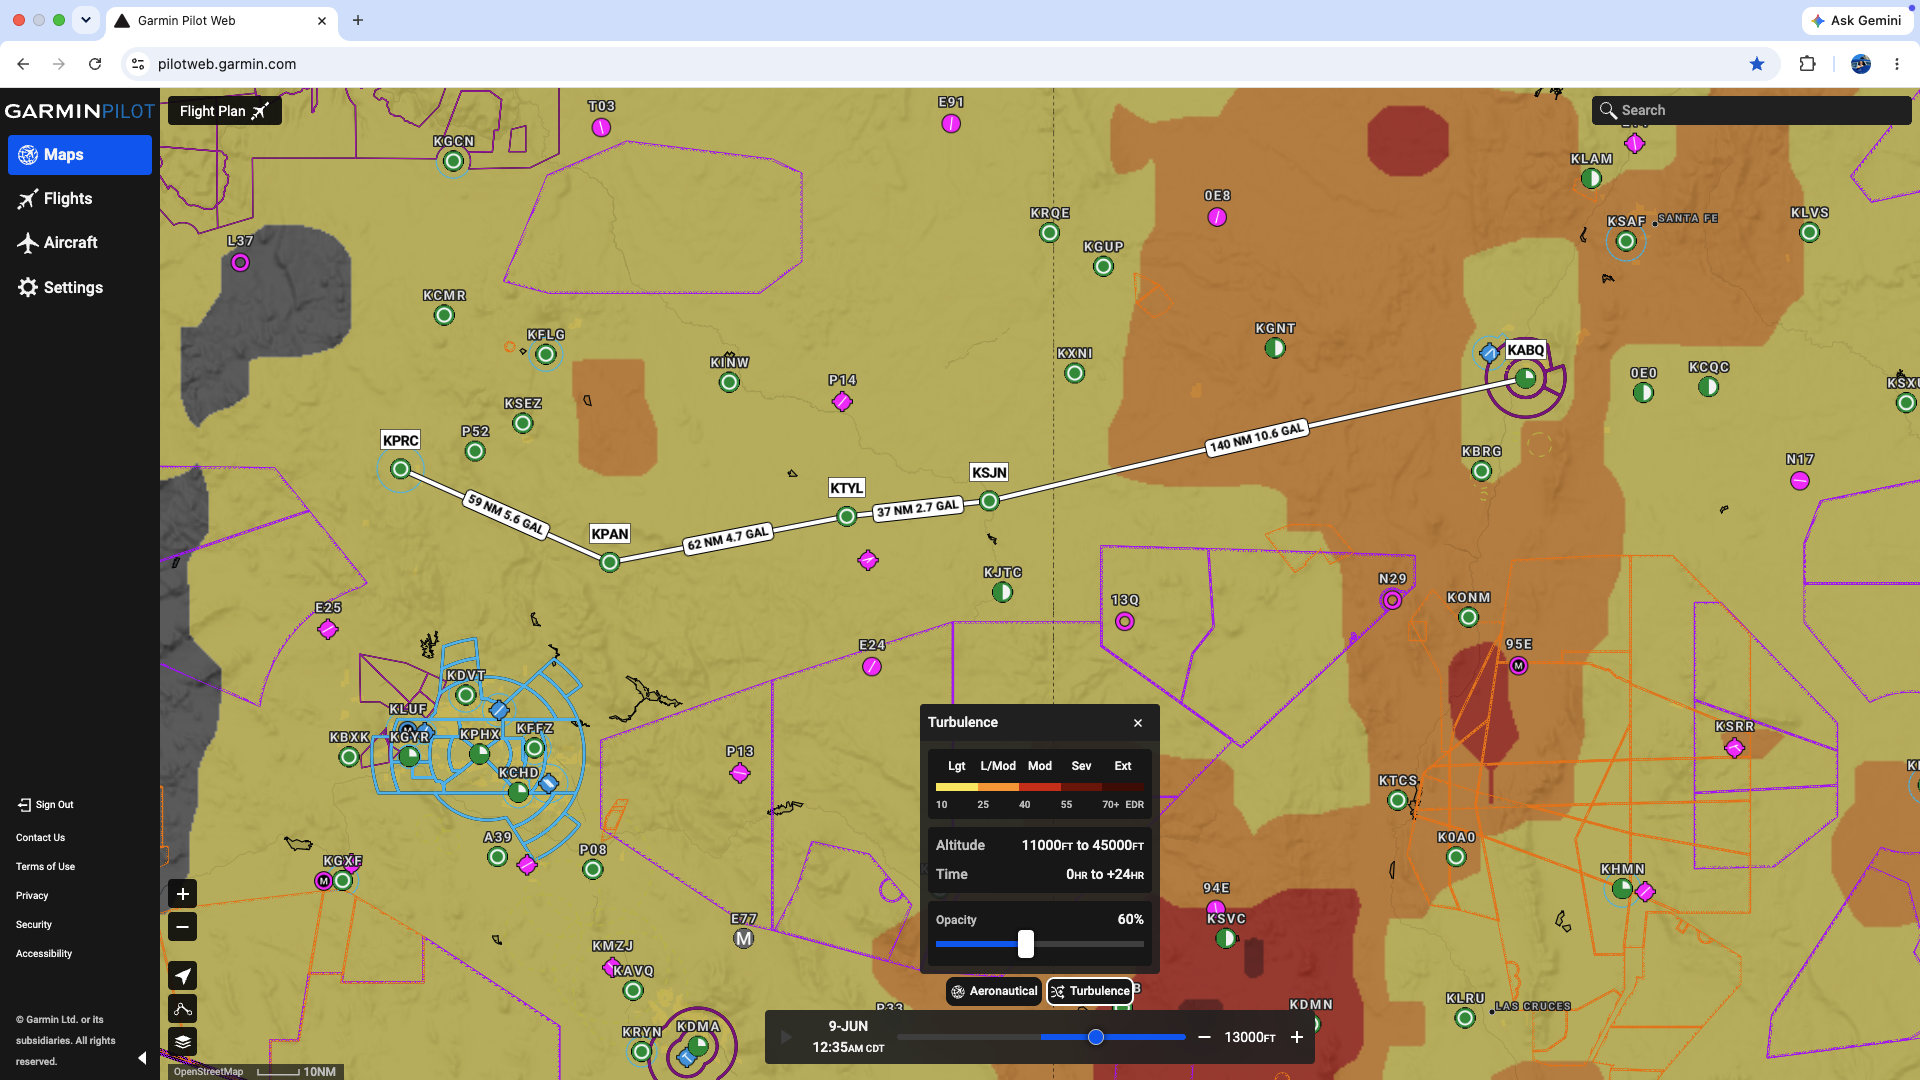
Task: Select the 13Q airport marker
Action: (x=1125, y=621)
